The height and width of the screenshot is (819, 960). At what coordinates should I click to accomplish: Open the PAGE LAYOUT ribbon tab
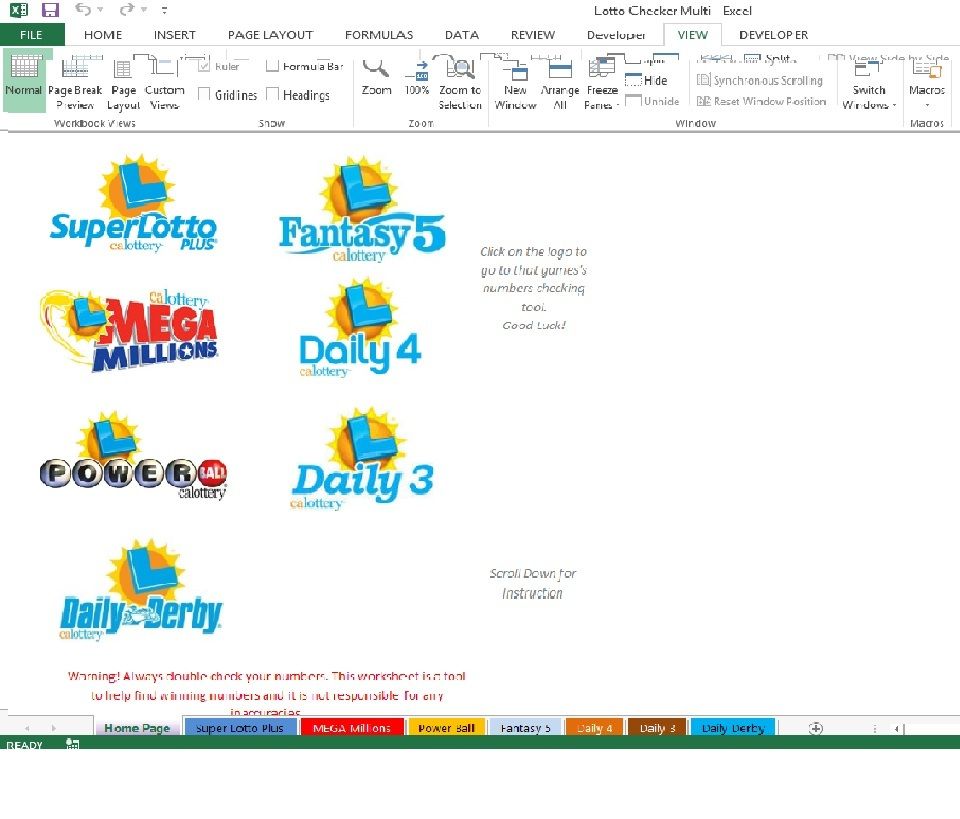pos(270,35)
